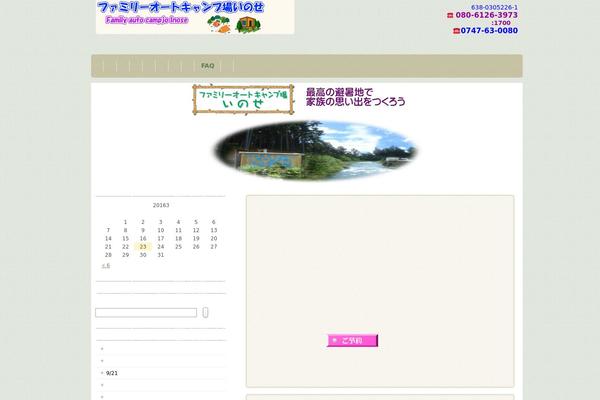
Task: Click the previous month link below the calendar
Action: click(x=106, y=266)
